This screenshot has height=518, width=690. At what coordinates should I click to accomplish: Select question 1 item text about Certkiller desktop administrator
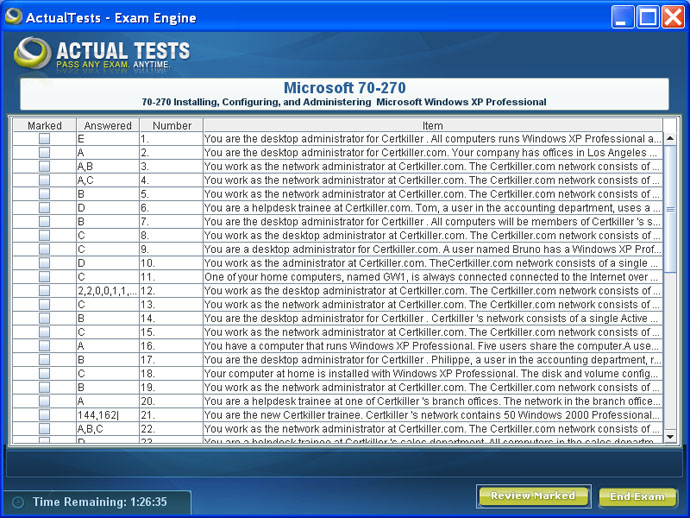(x=433, y=139)
